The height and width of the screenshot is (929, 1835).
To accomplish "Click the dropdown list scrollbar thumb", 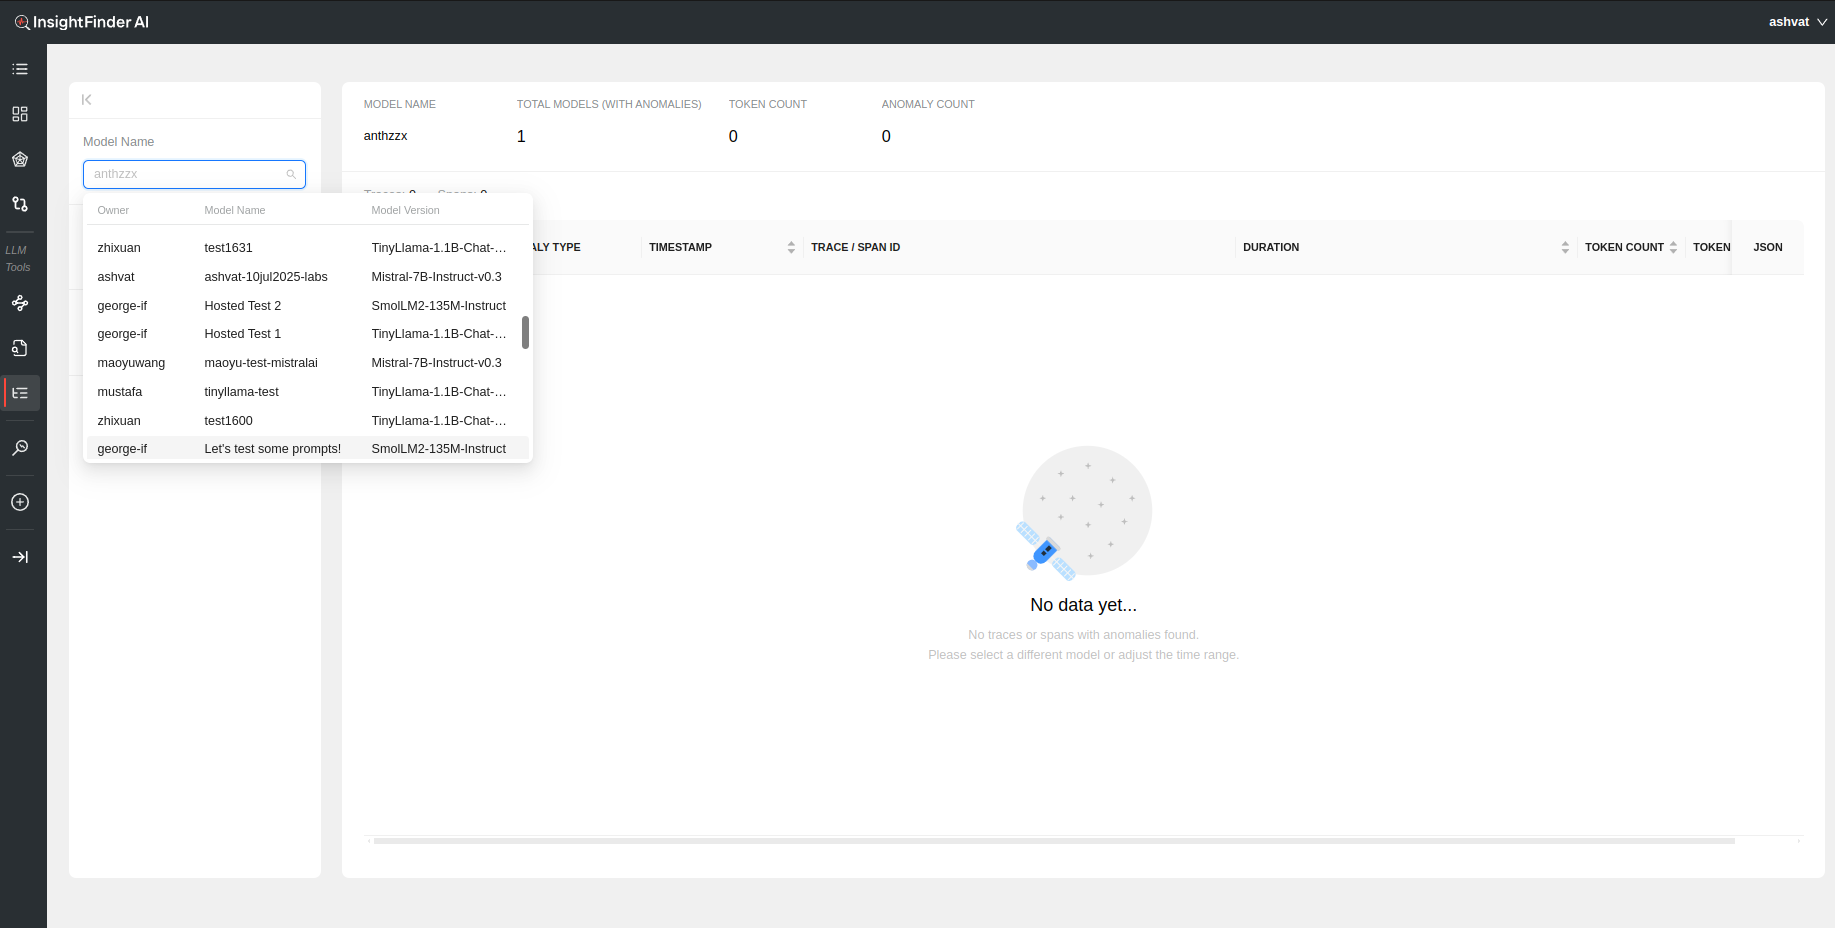I will [x=525, y=333].
